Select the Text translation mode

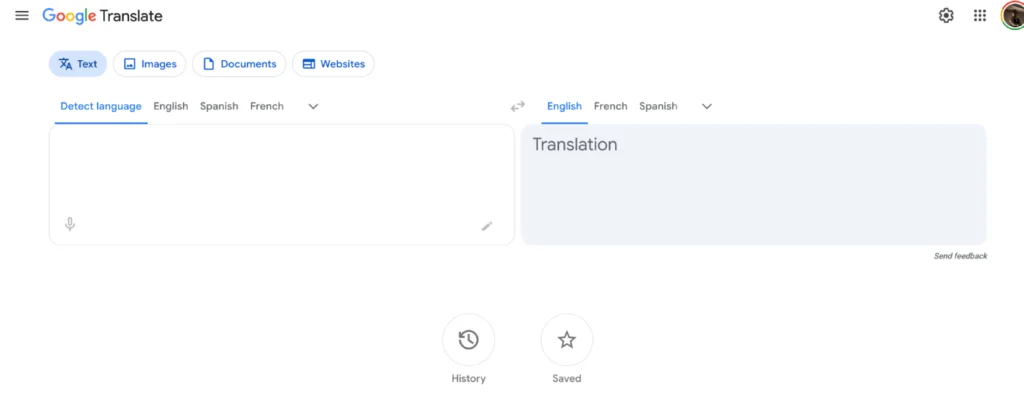(78, 64)
